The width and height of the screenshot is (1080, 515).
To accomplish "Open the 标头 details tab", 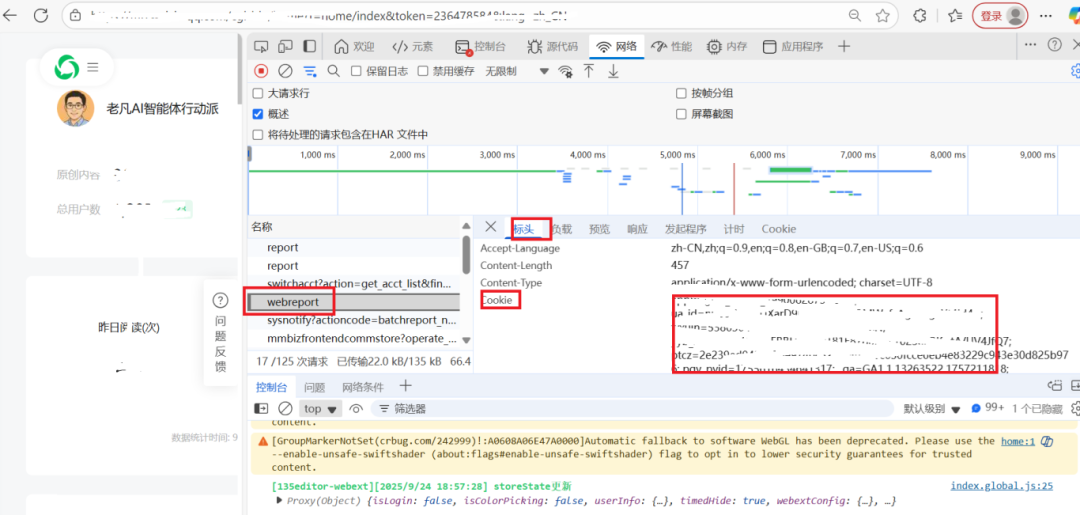I will tap(523, 229).
